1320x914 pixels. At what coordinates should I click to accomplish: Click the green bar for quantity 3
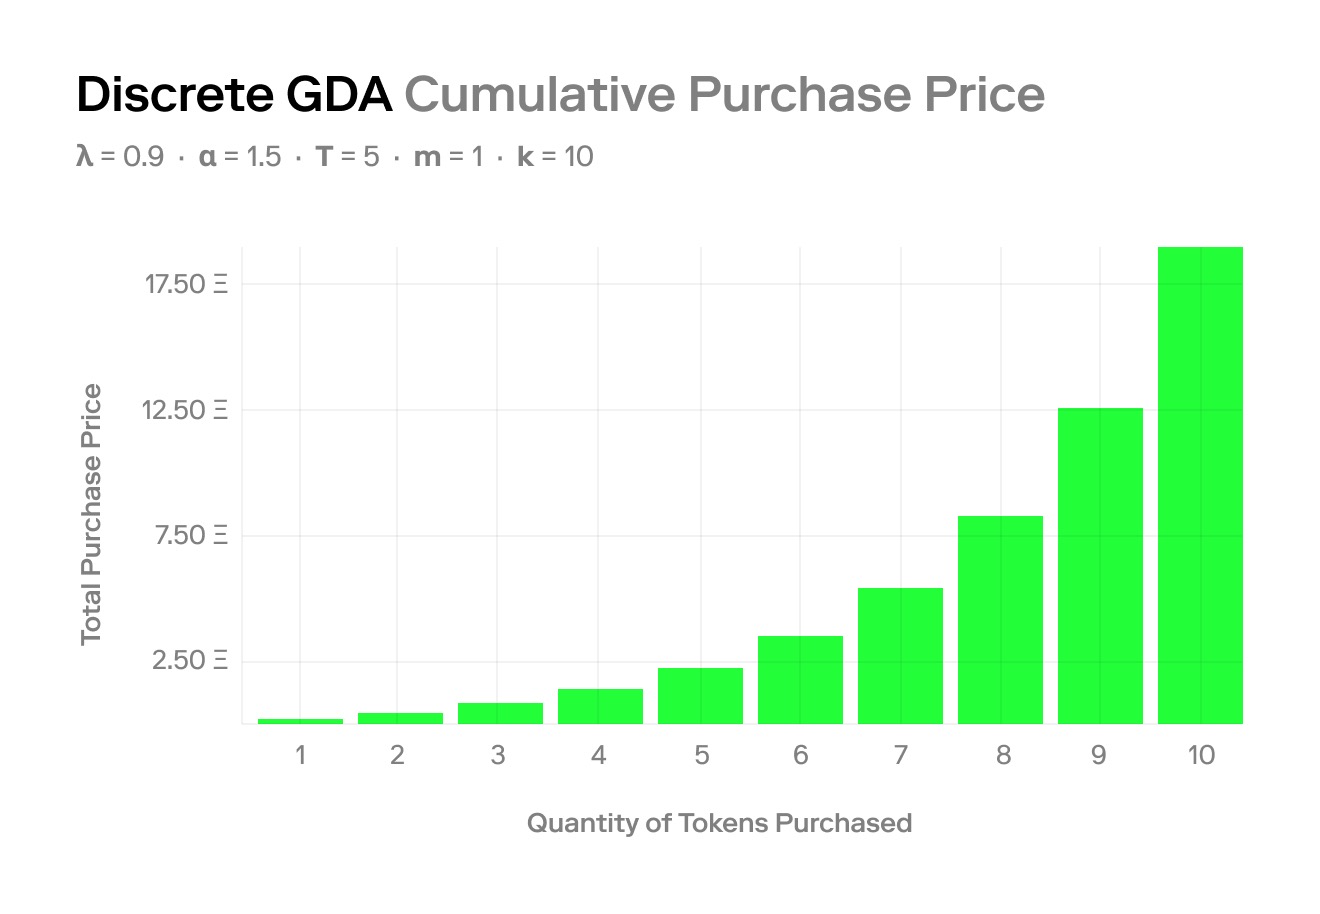500,713
